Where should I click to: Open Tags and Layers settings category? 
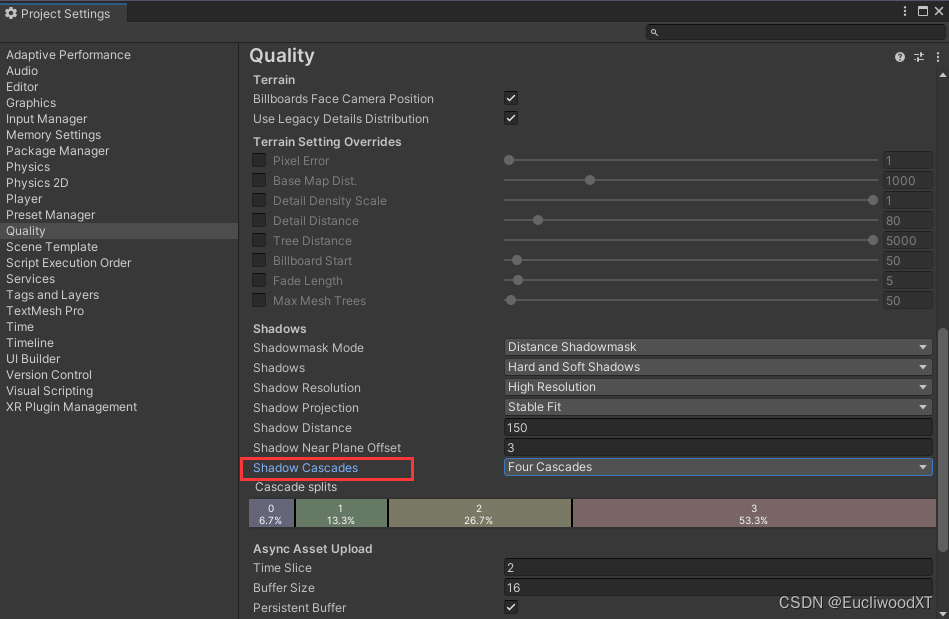[x=52, y=295]
